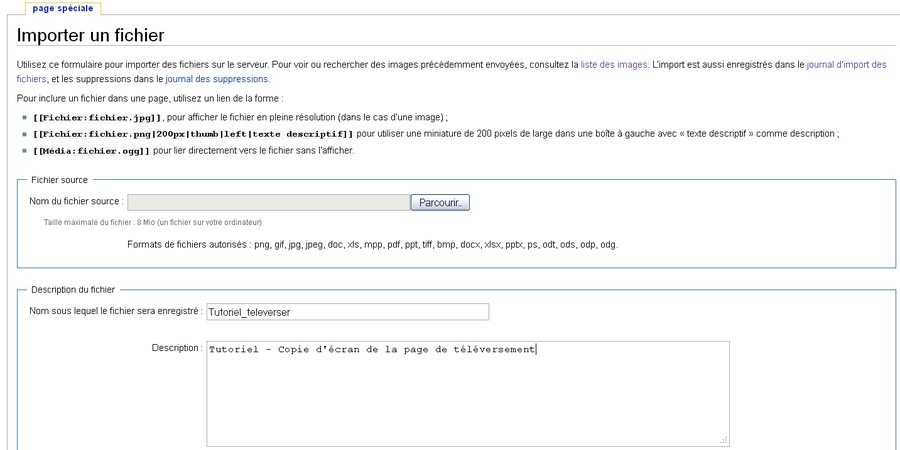Click the "Description :" field label

click(177, 348)
